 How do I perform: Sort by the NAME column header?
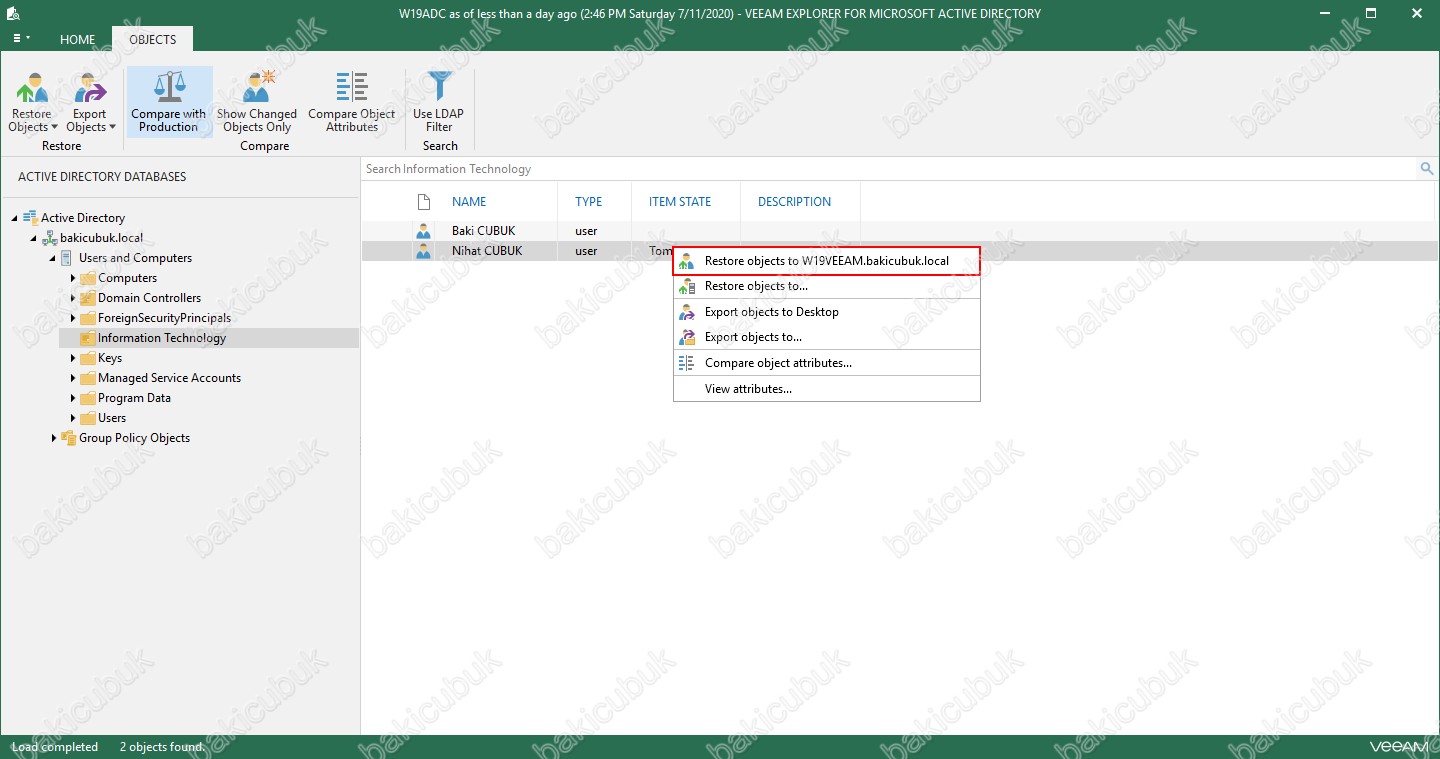click(469, 202)
